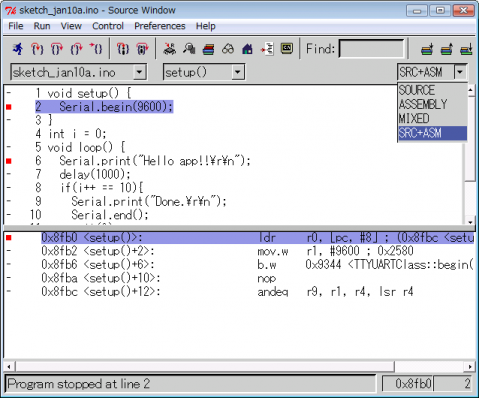Toggle breakpoint on line 6 Serial.print Hello
Screen dimensions: 479x398
click(x=9, y=161)
